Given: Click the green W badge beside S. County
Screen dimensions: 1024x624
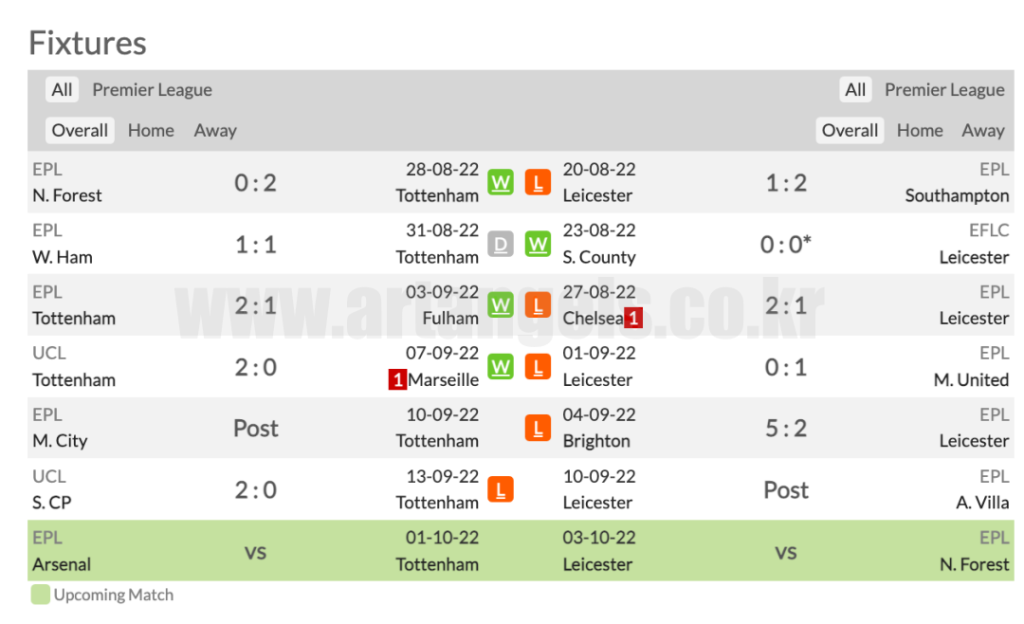Looking at the screenshot, I should (538, 244).
